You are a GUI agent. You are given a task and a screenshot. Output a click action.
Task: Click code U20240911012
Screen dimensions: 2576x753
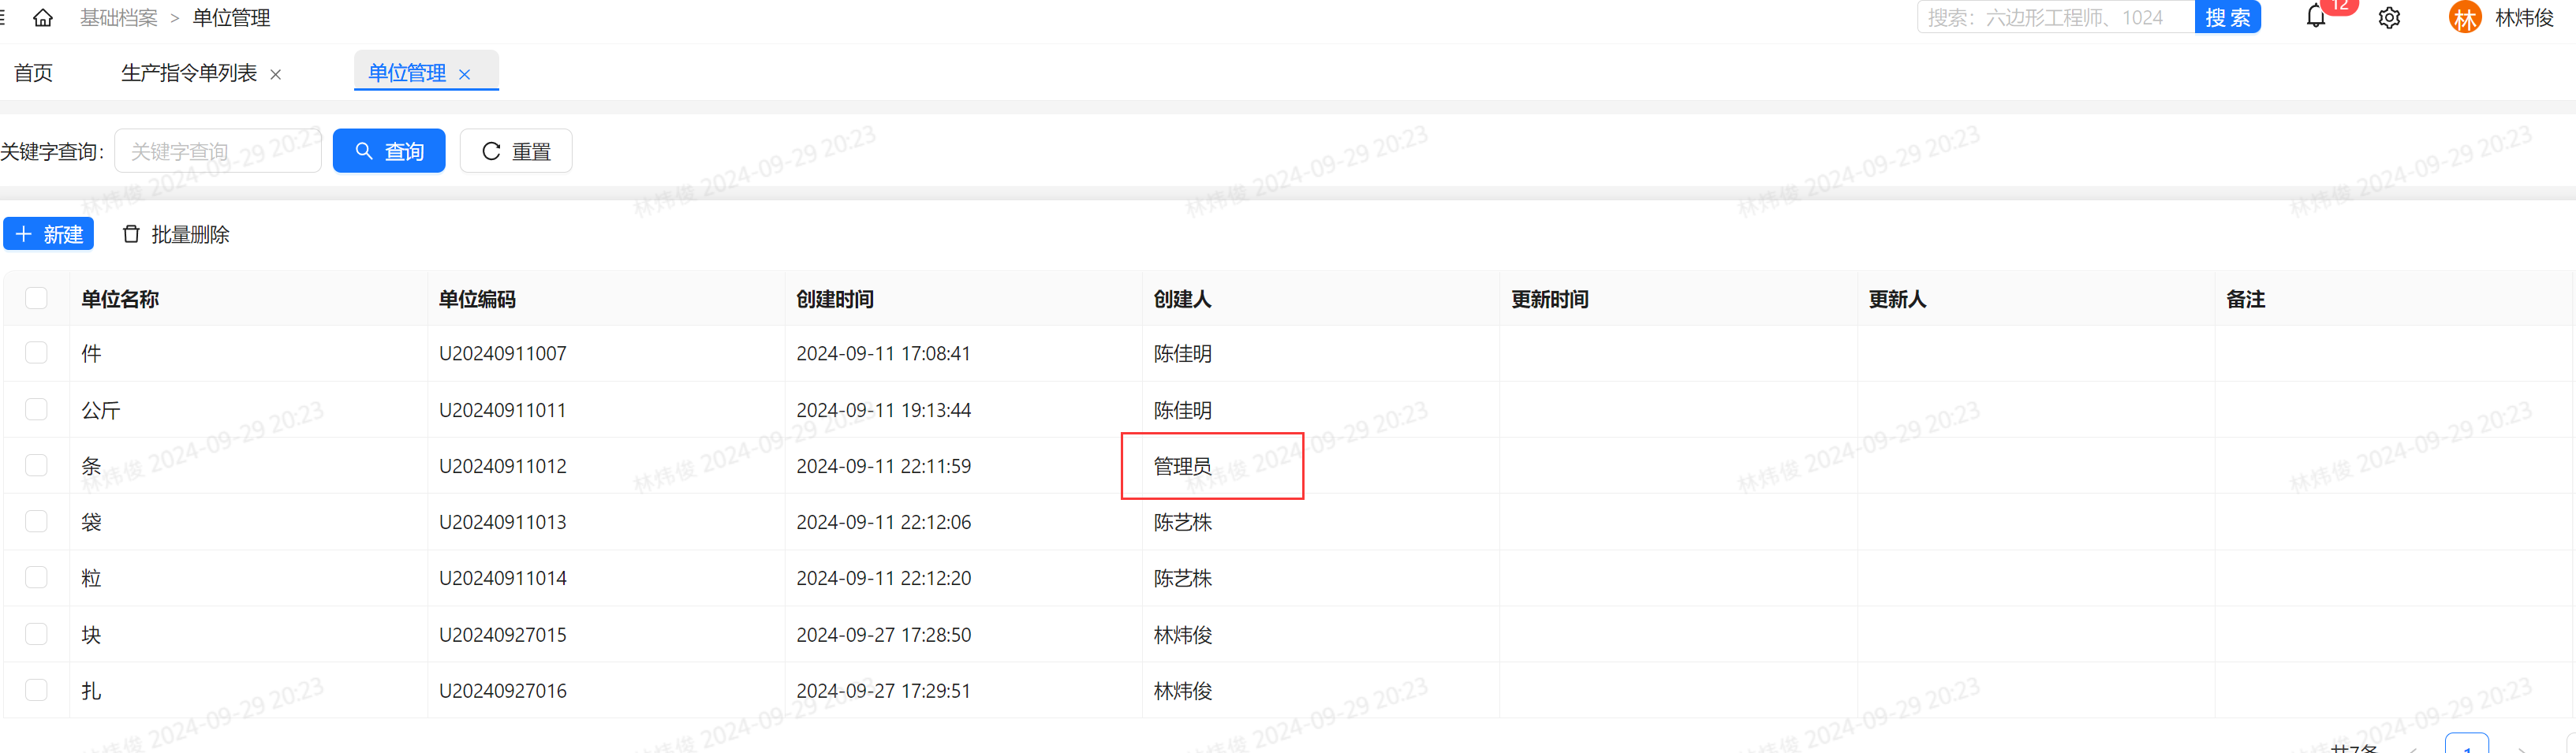click(x=503, y=466)
